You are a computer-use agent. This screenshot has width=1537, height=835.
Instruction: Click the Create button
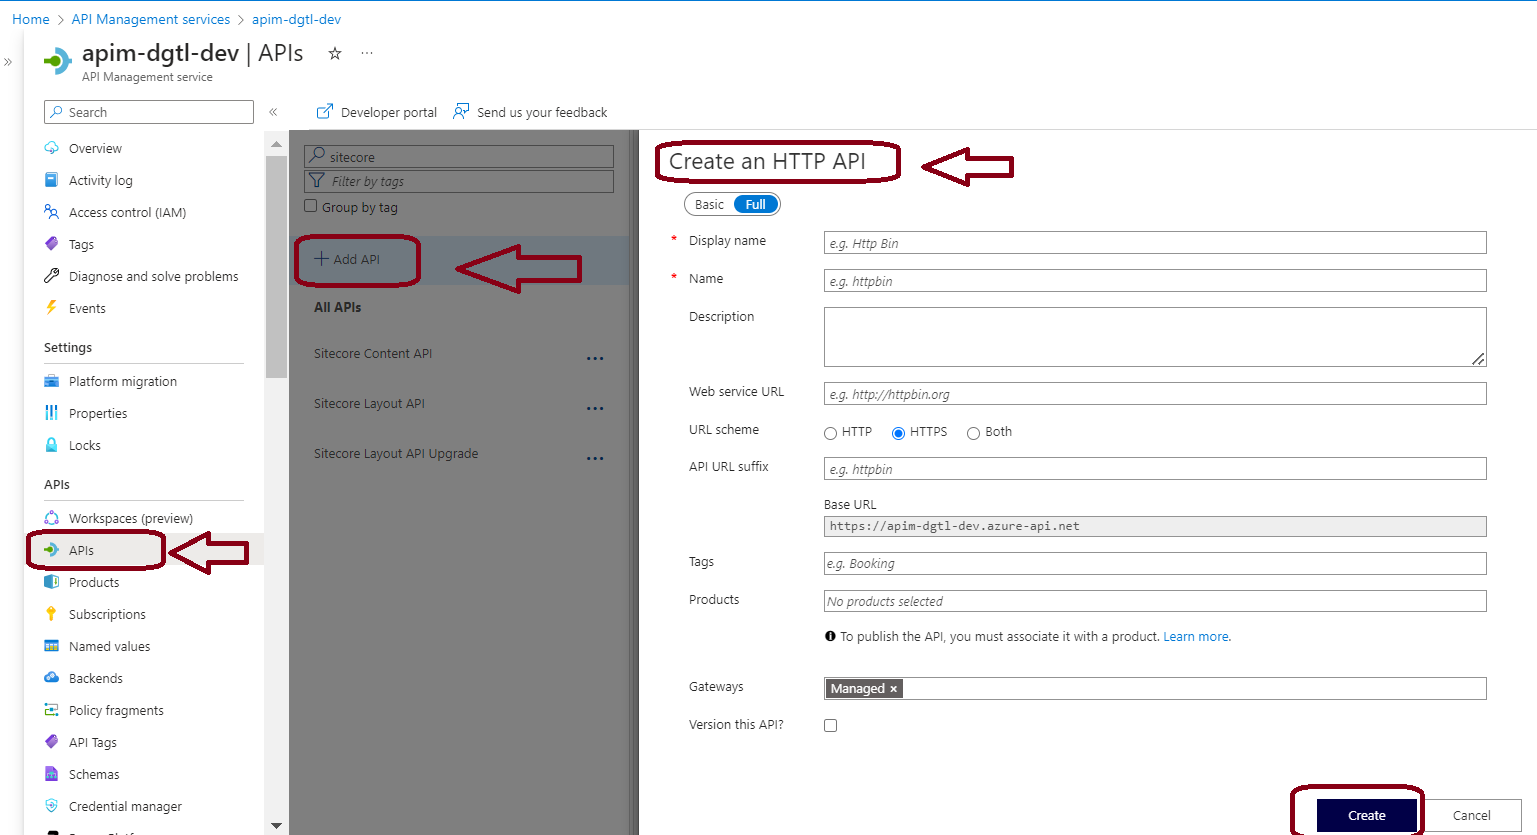[1366, 815]
